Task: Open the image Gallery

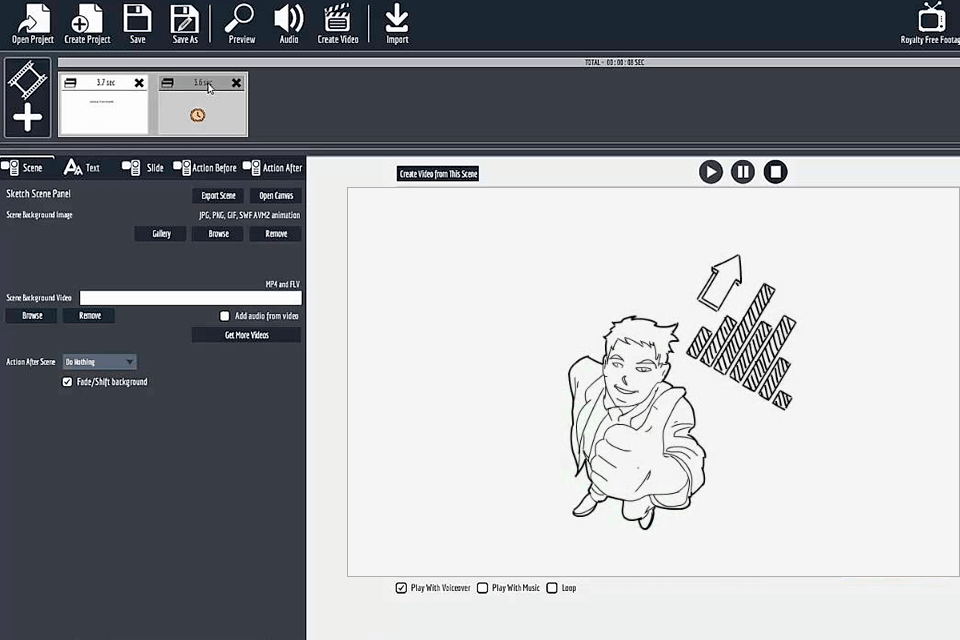Action: point(161,233)
